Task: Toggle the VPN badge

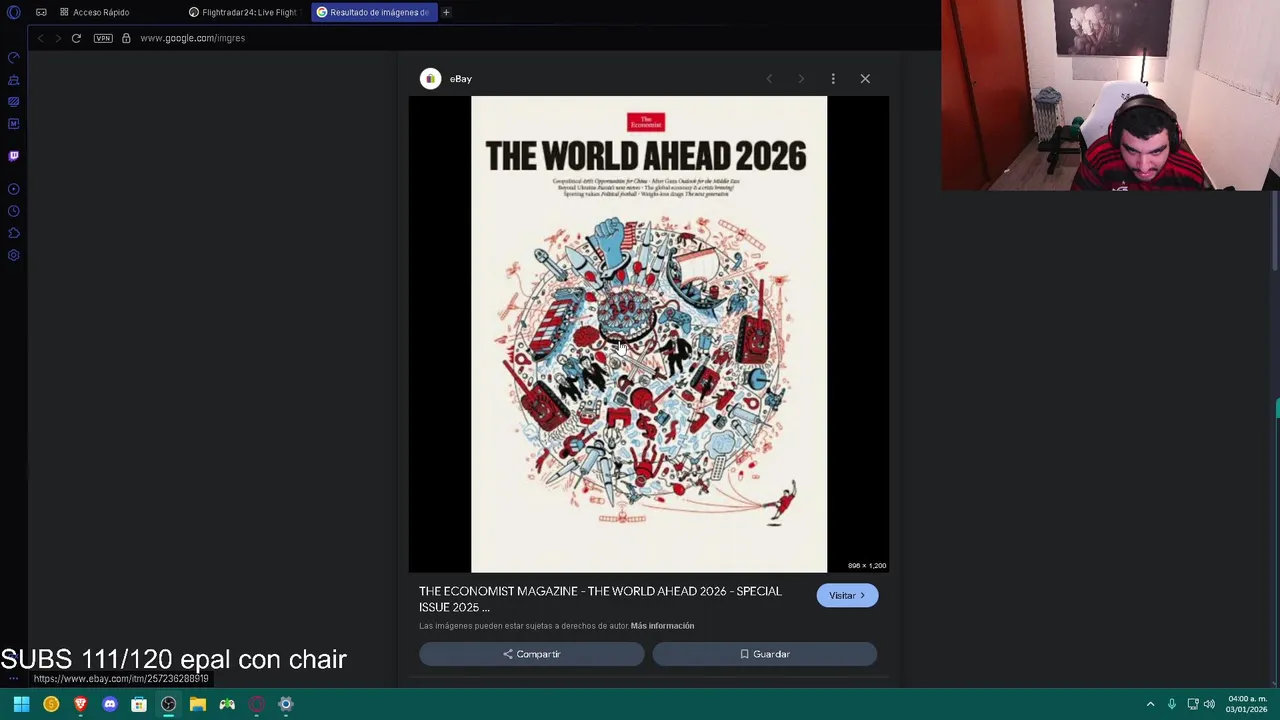Action: tap(103, 38)
